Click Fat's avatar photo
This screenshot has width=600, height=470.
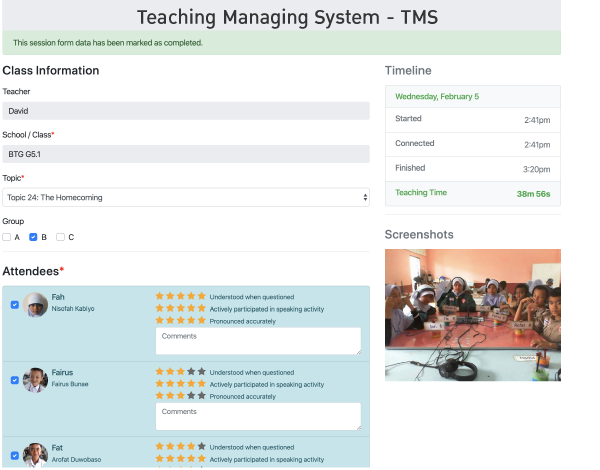pyautogui.click(x=35, y=455)
